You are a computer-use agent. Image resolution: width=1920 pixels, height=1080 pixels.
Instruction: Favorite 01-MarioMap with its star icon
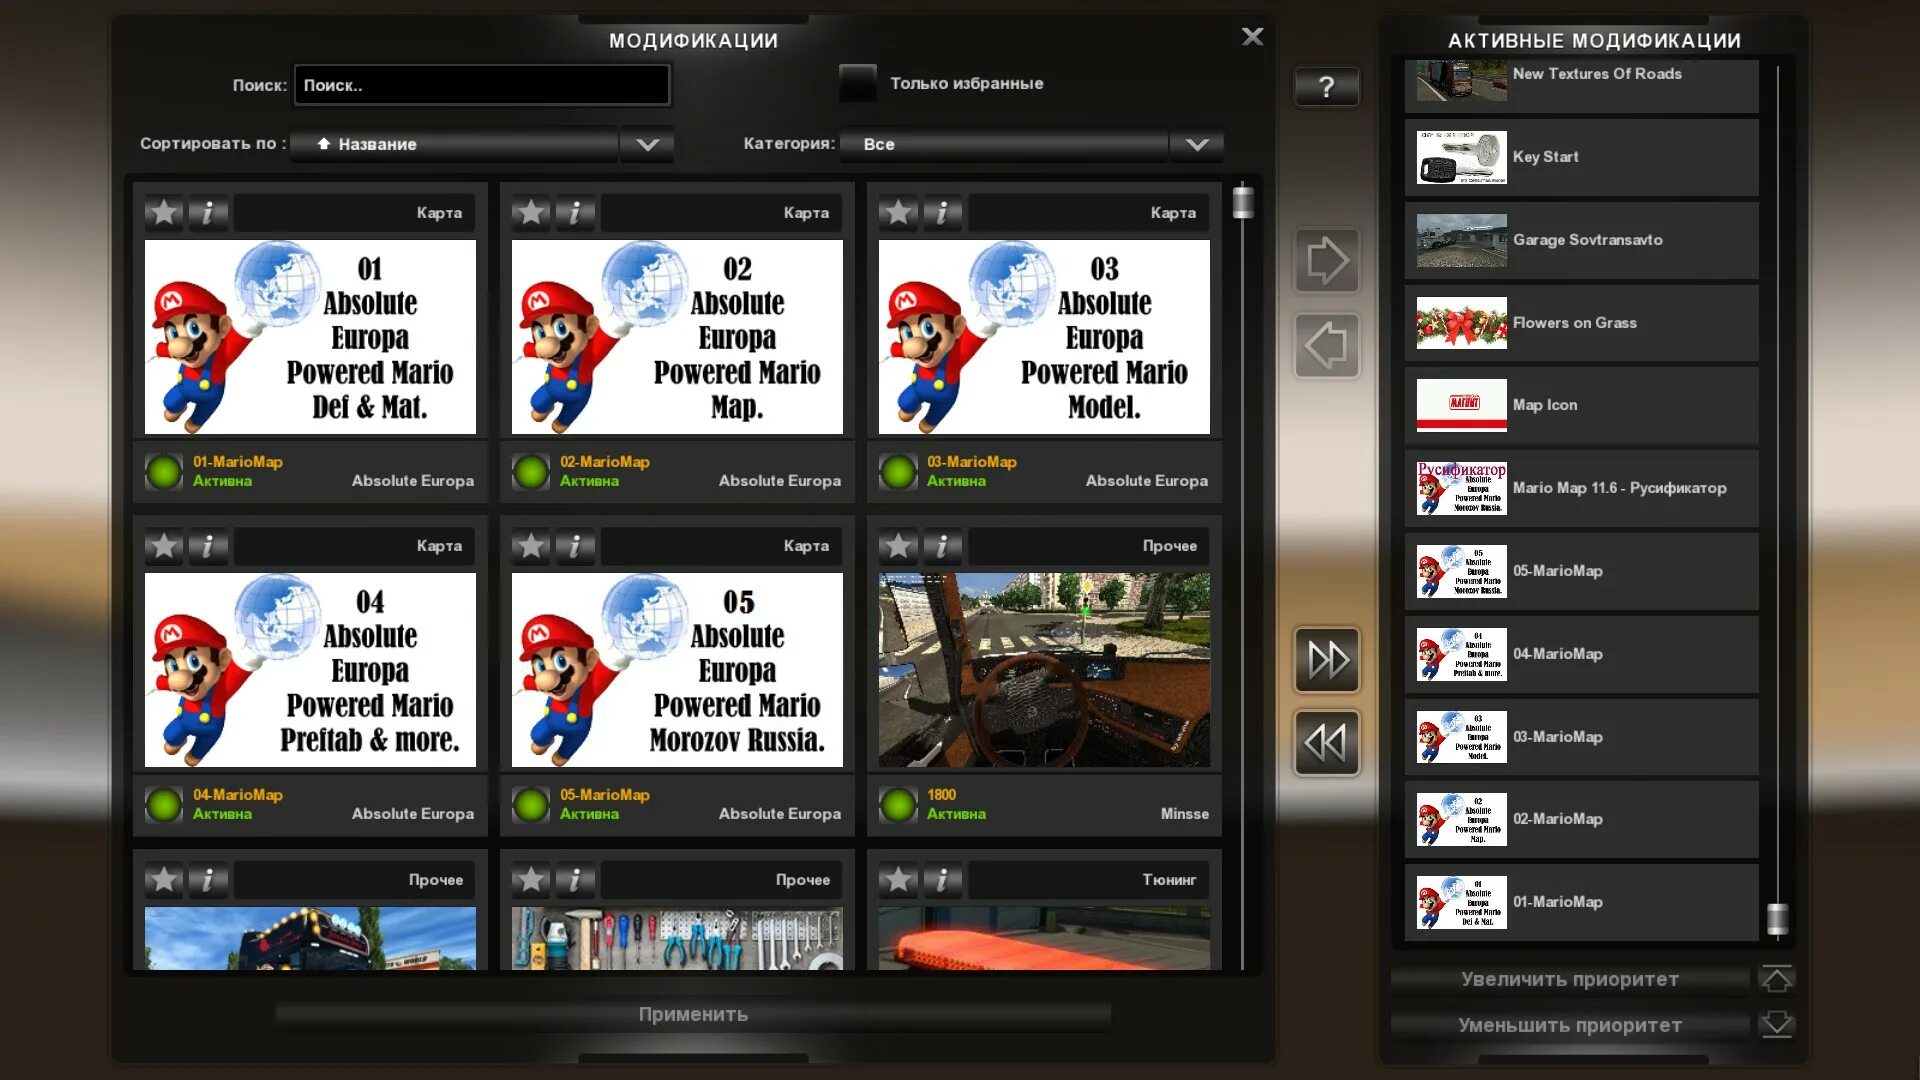(x=164, y=212)
